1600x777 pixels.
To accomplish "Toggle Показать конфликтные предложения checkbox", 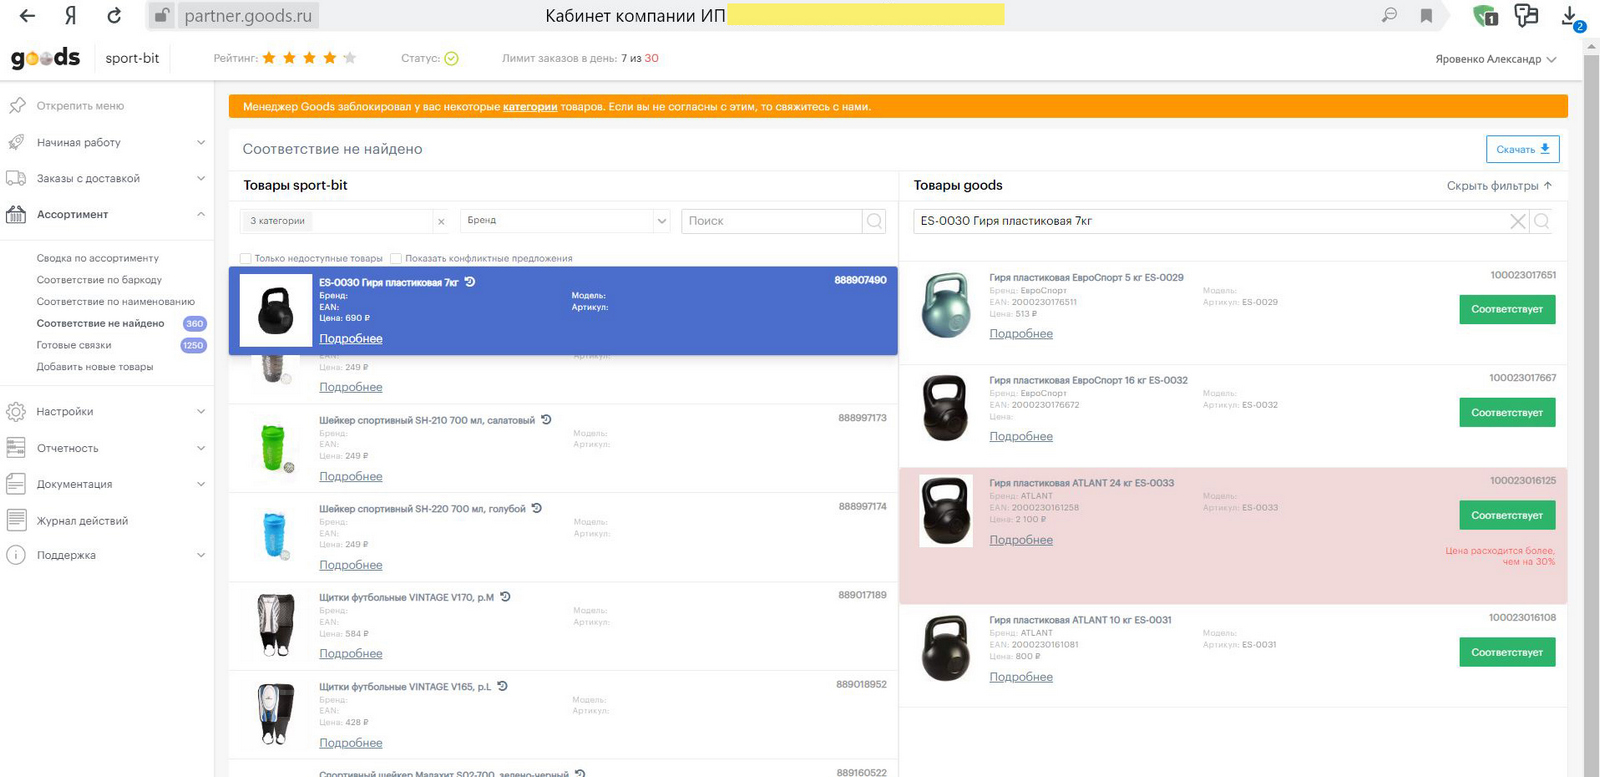I will click(396, 258).
